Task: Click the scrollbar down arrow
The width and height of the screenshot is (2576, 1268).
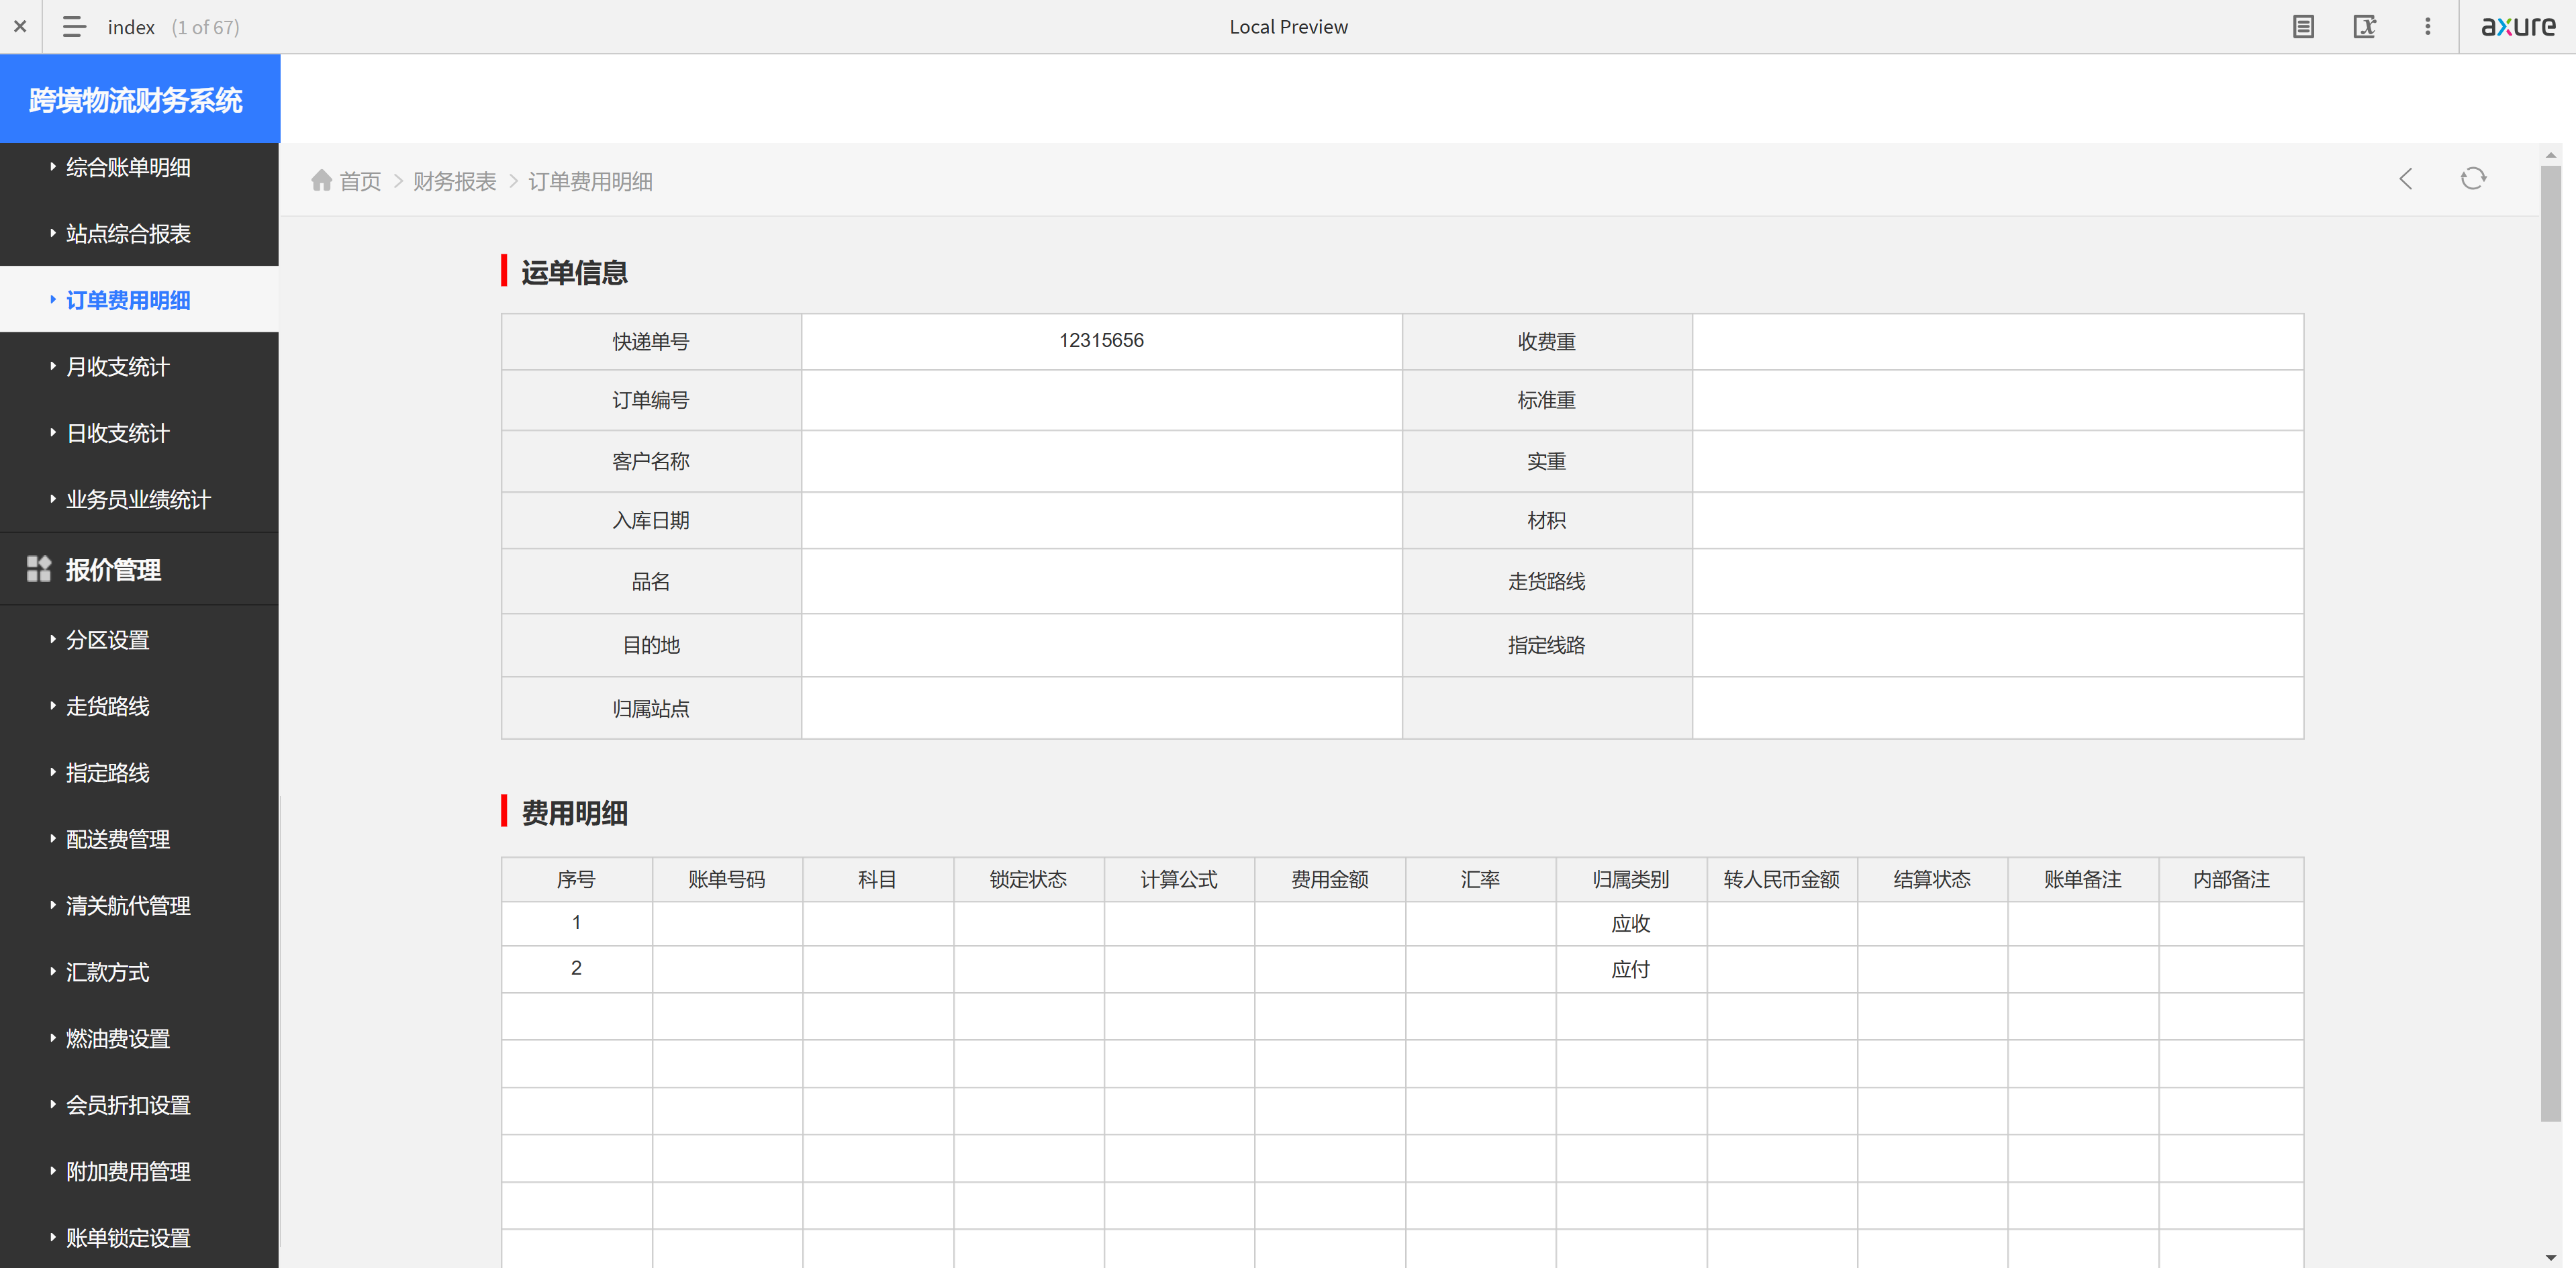Action: [x=2550, y=1257]
